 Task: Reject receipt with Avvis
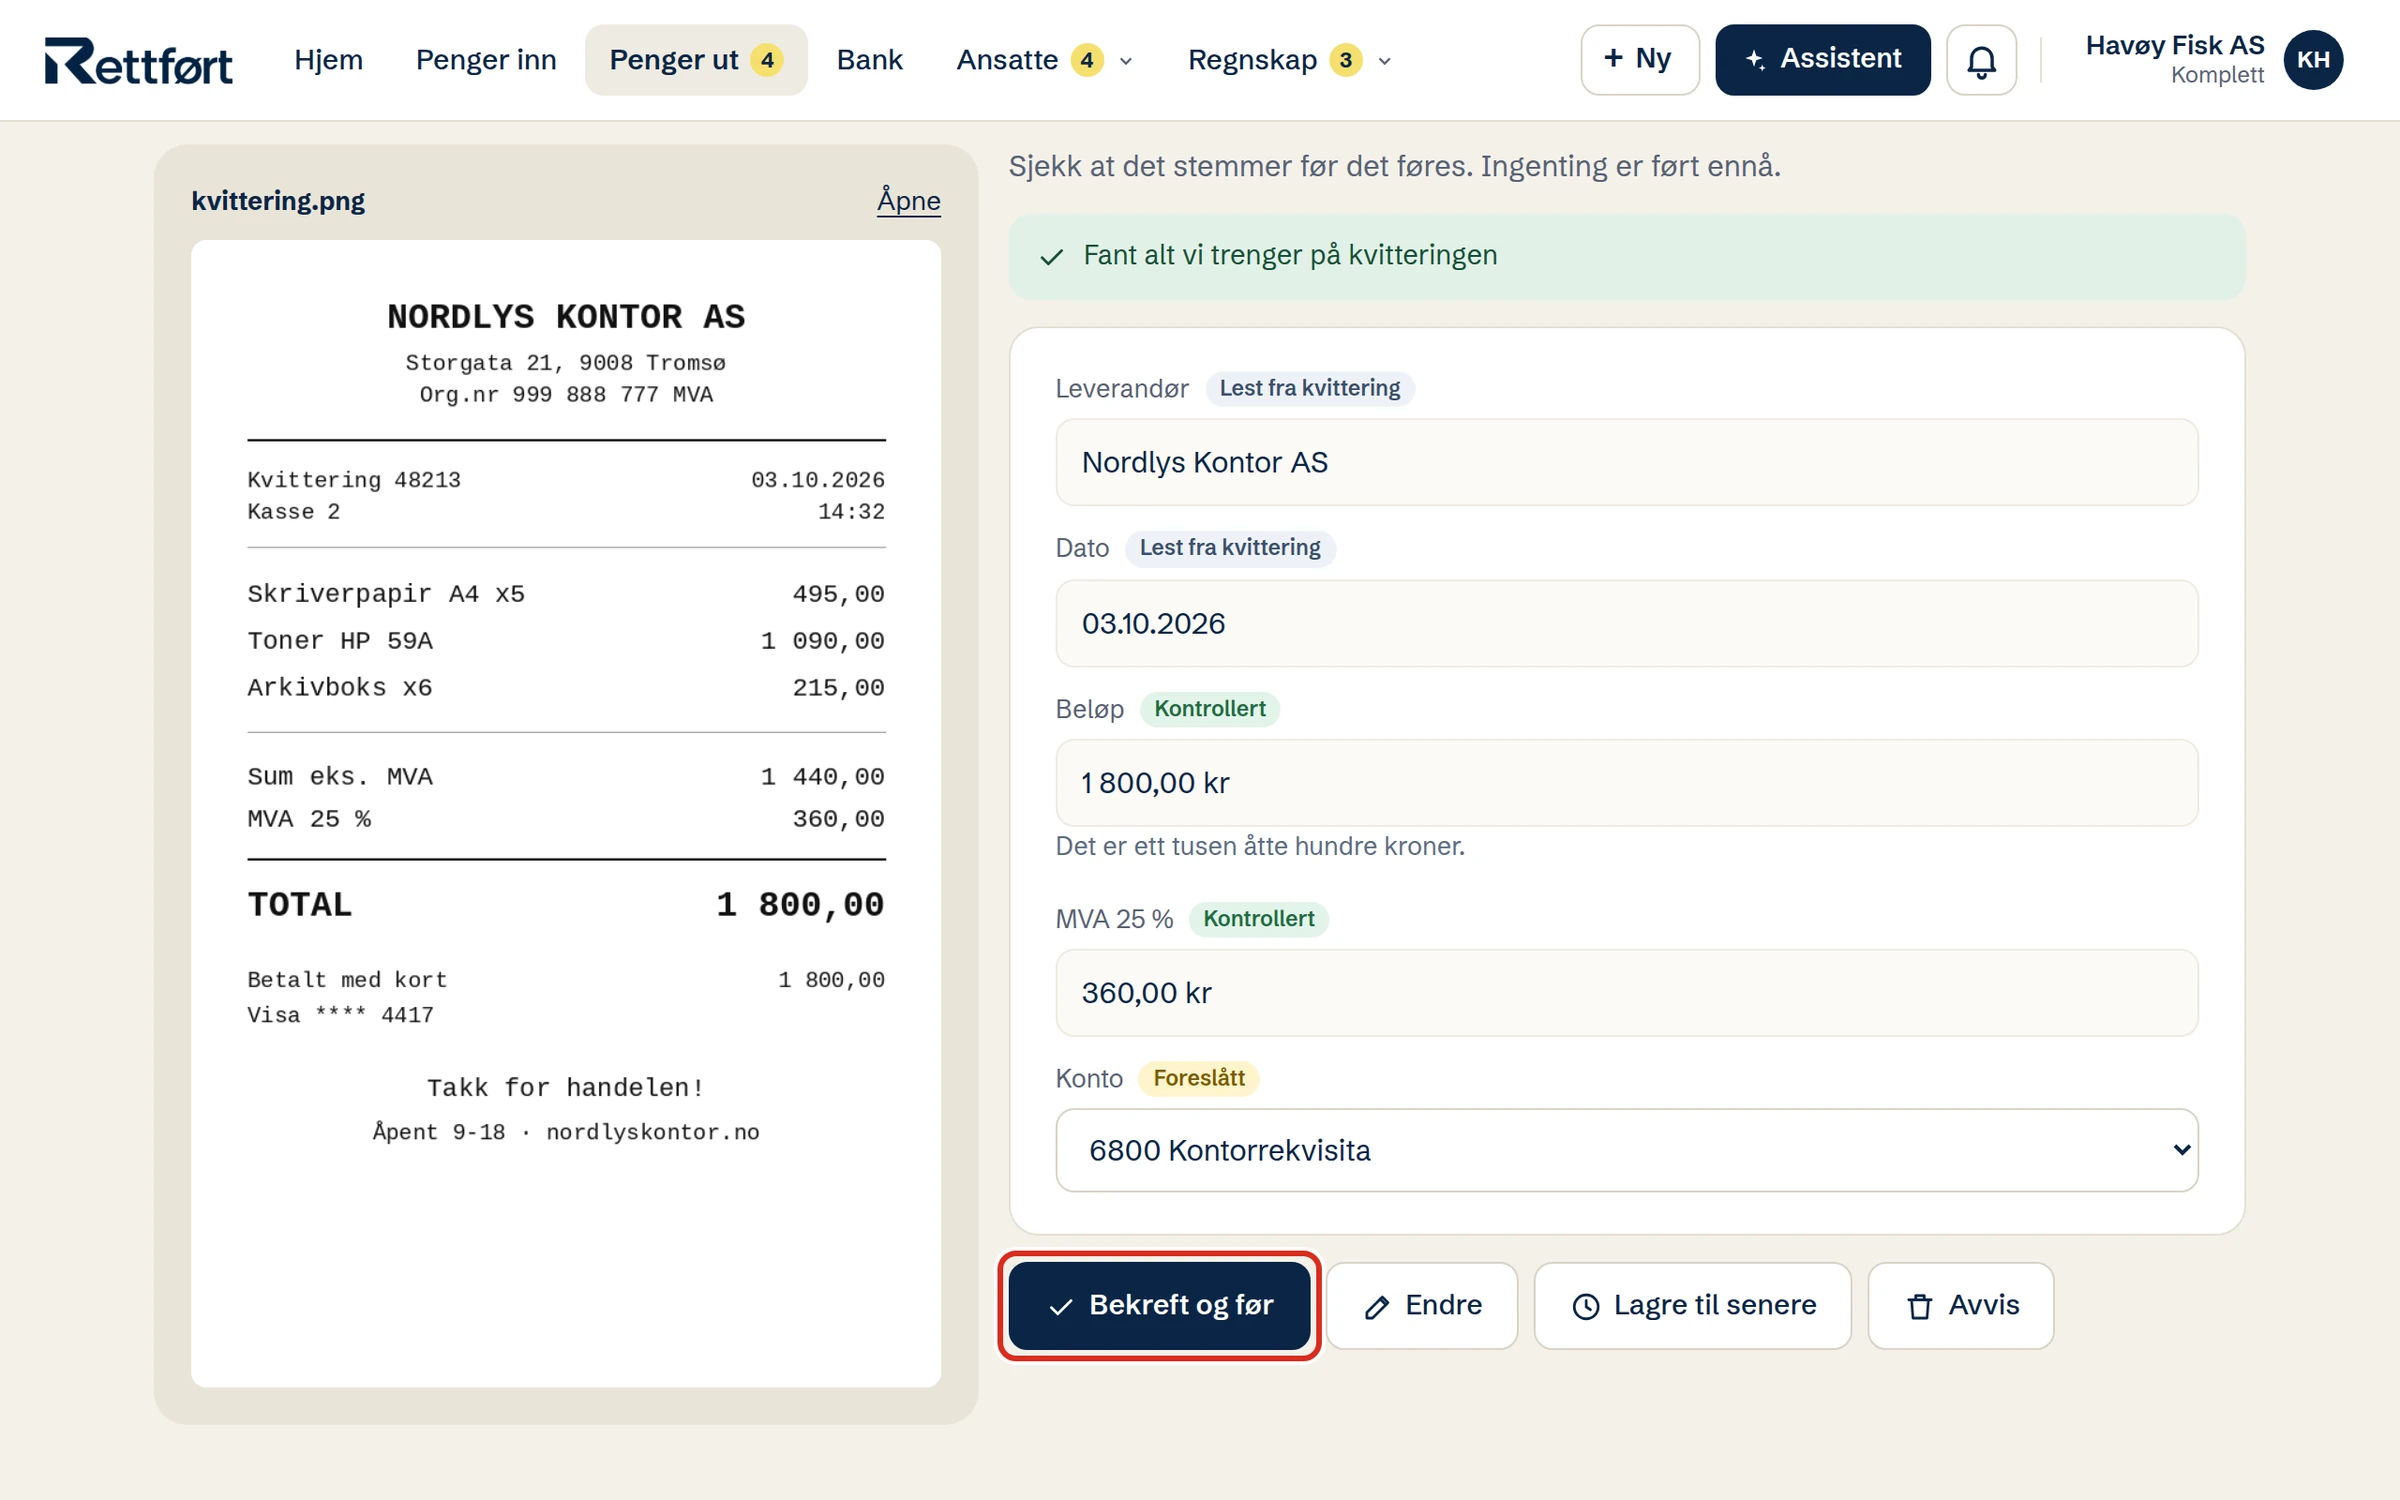[1960, 1305]
